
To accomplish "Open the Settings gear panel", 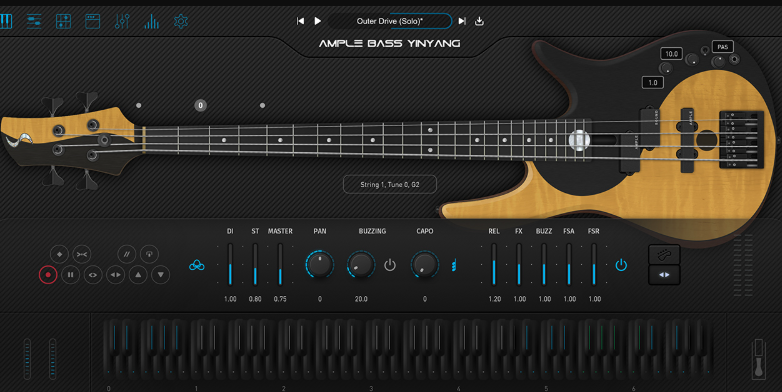I will [x=181, y=21].
